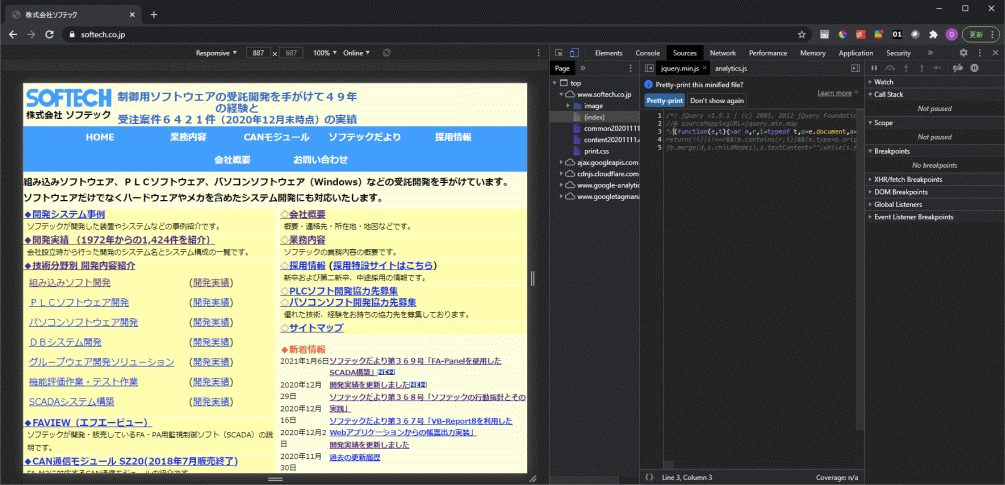Open print.css in the file tree
Image resolution: width=1005 pixels, height=485 pixels.
pos(596,151)
